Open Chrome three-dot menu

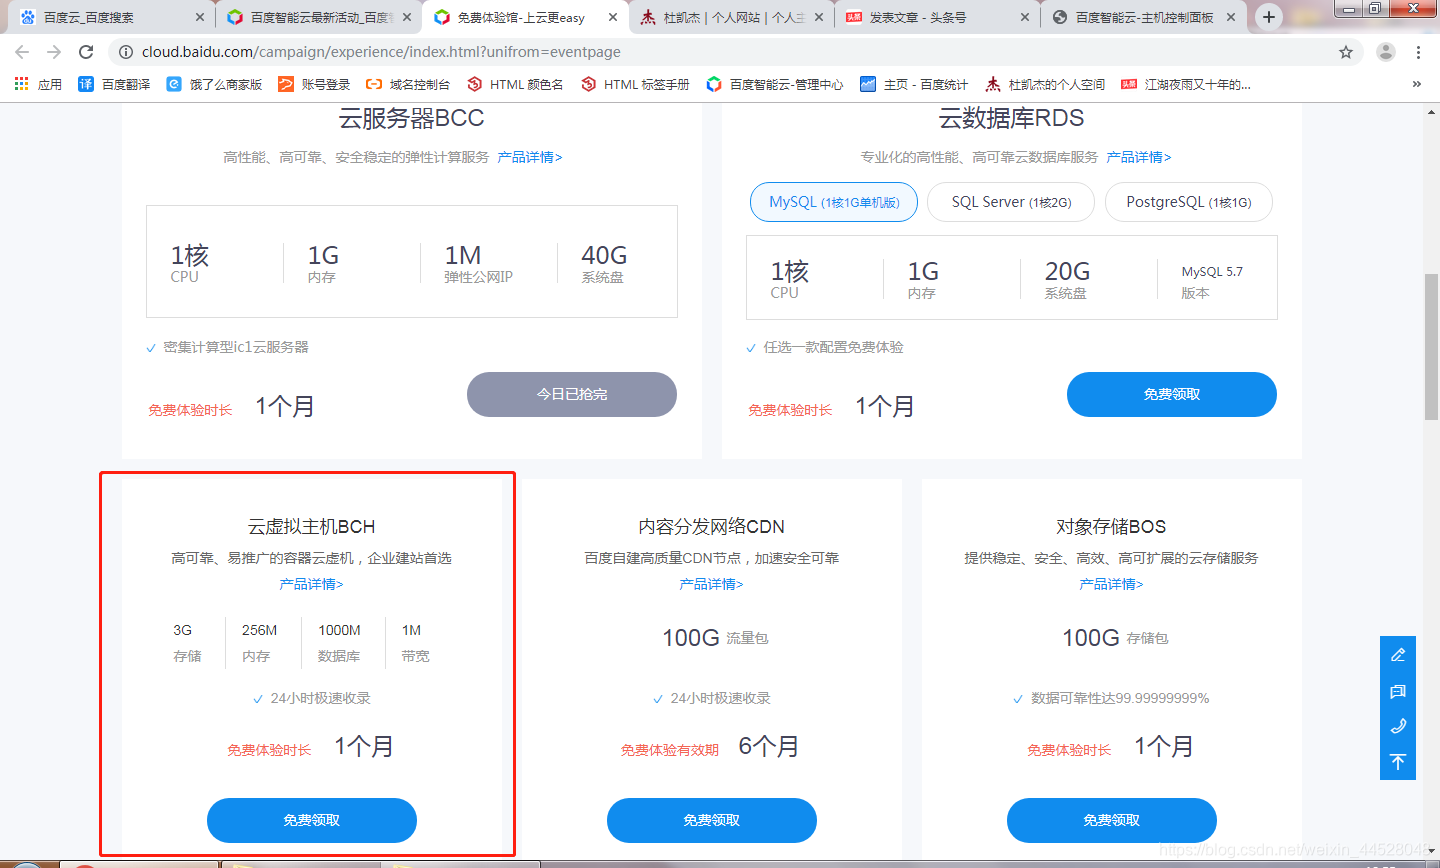coord(1418,52)
